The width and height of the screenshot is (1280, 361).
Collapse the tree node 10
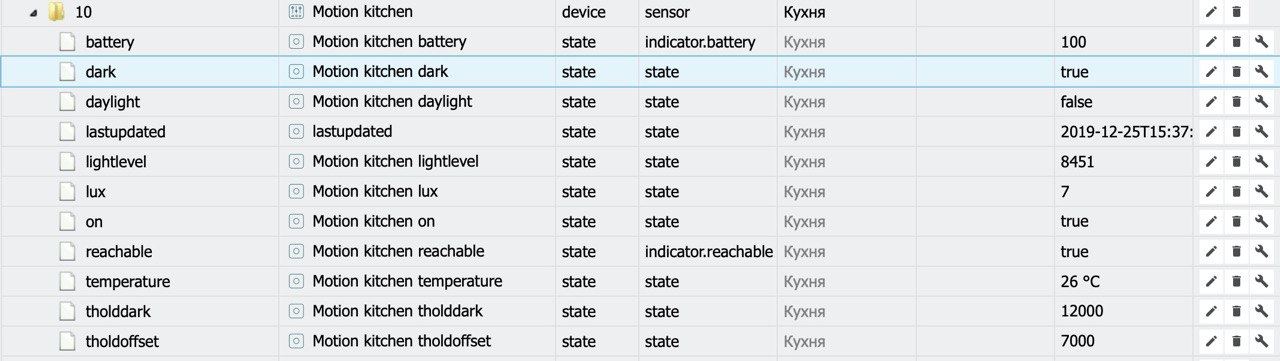(33, 12)
